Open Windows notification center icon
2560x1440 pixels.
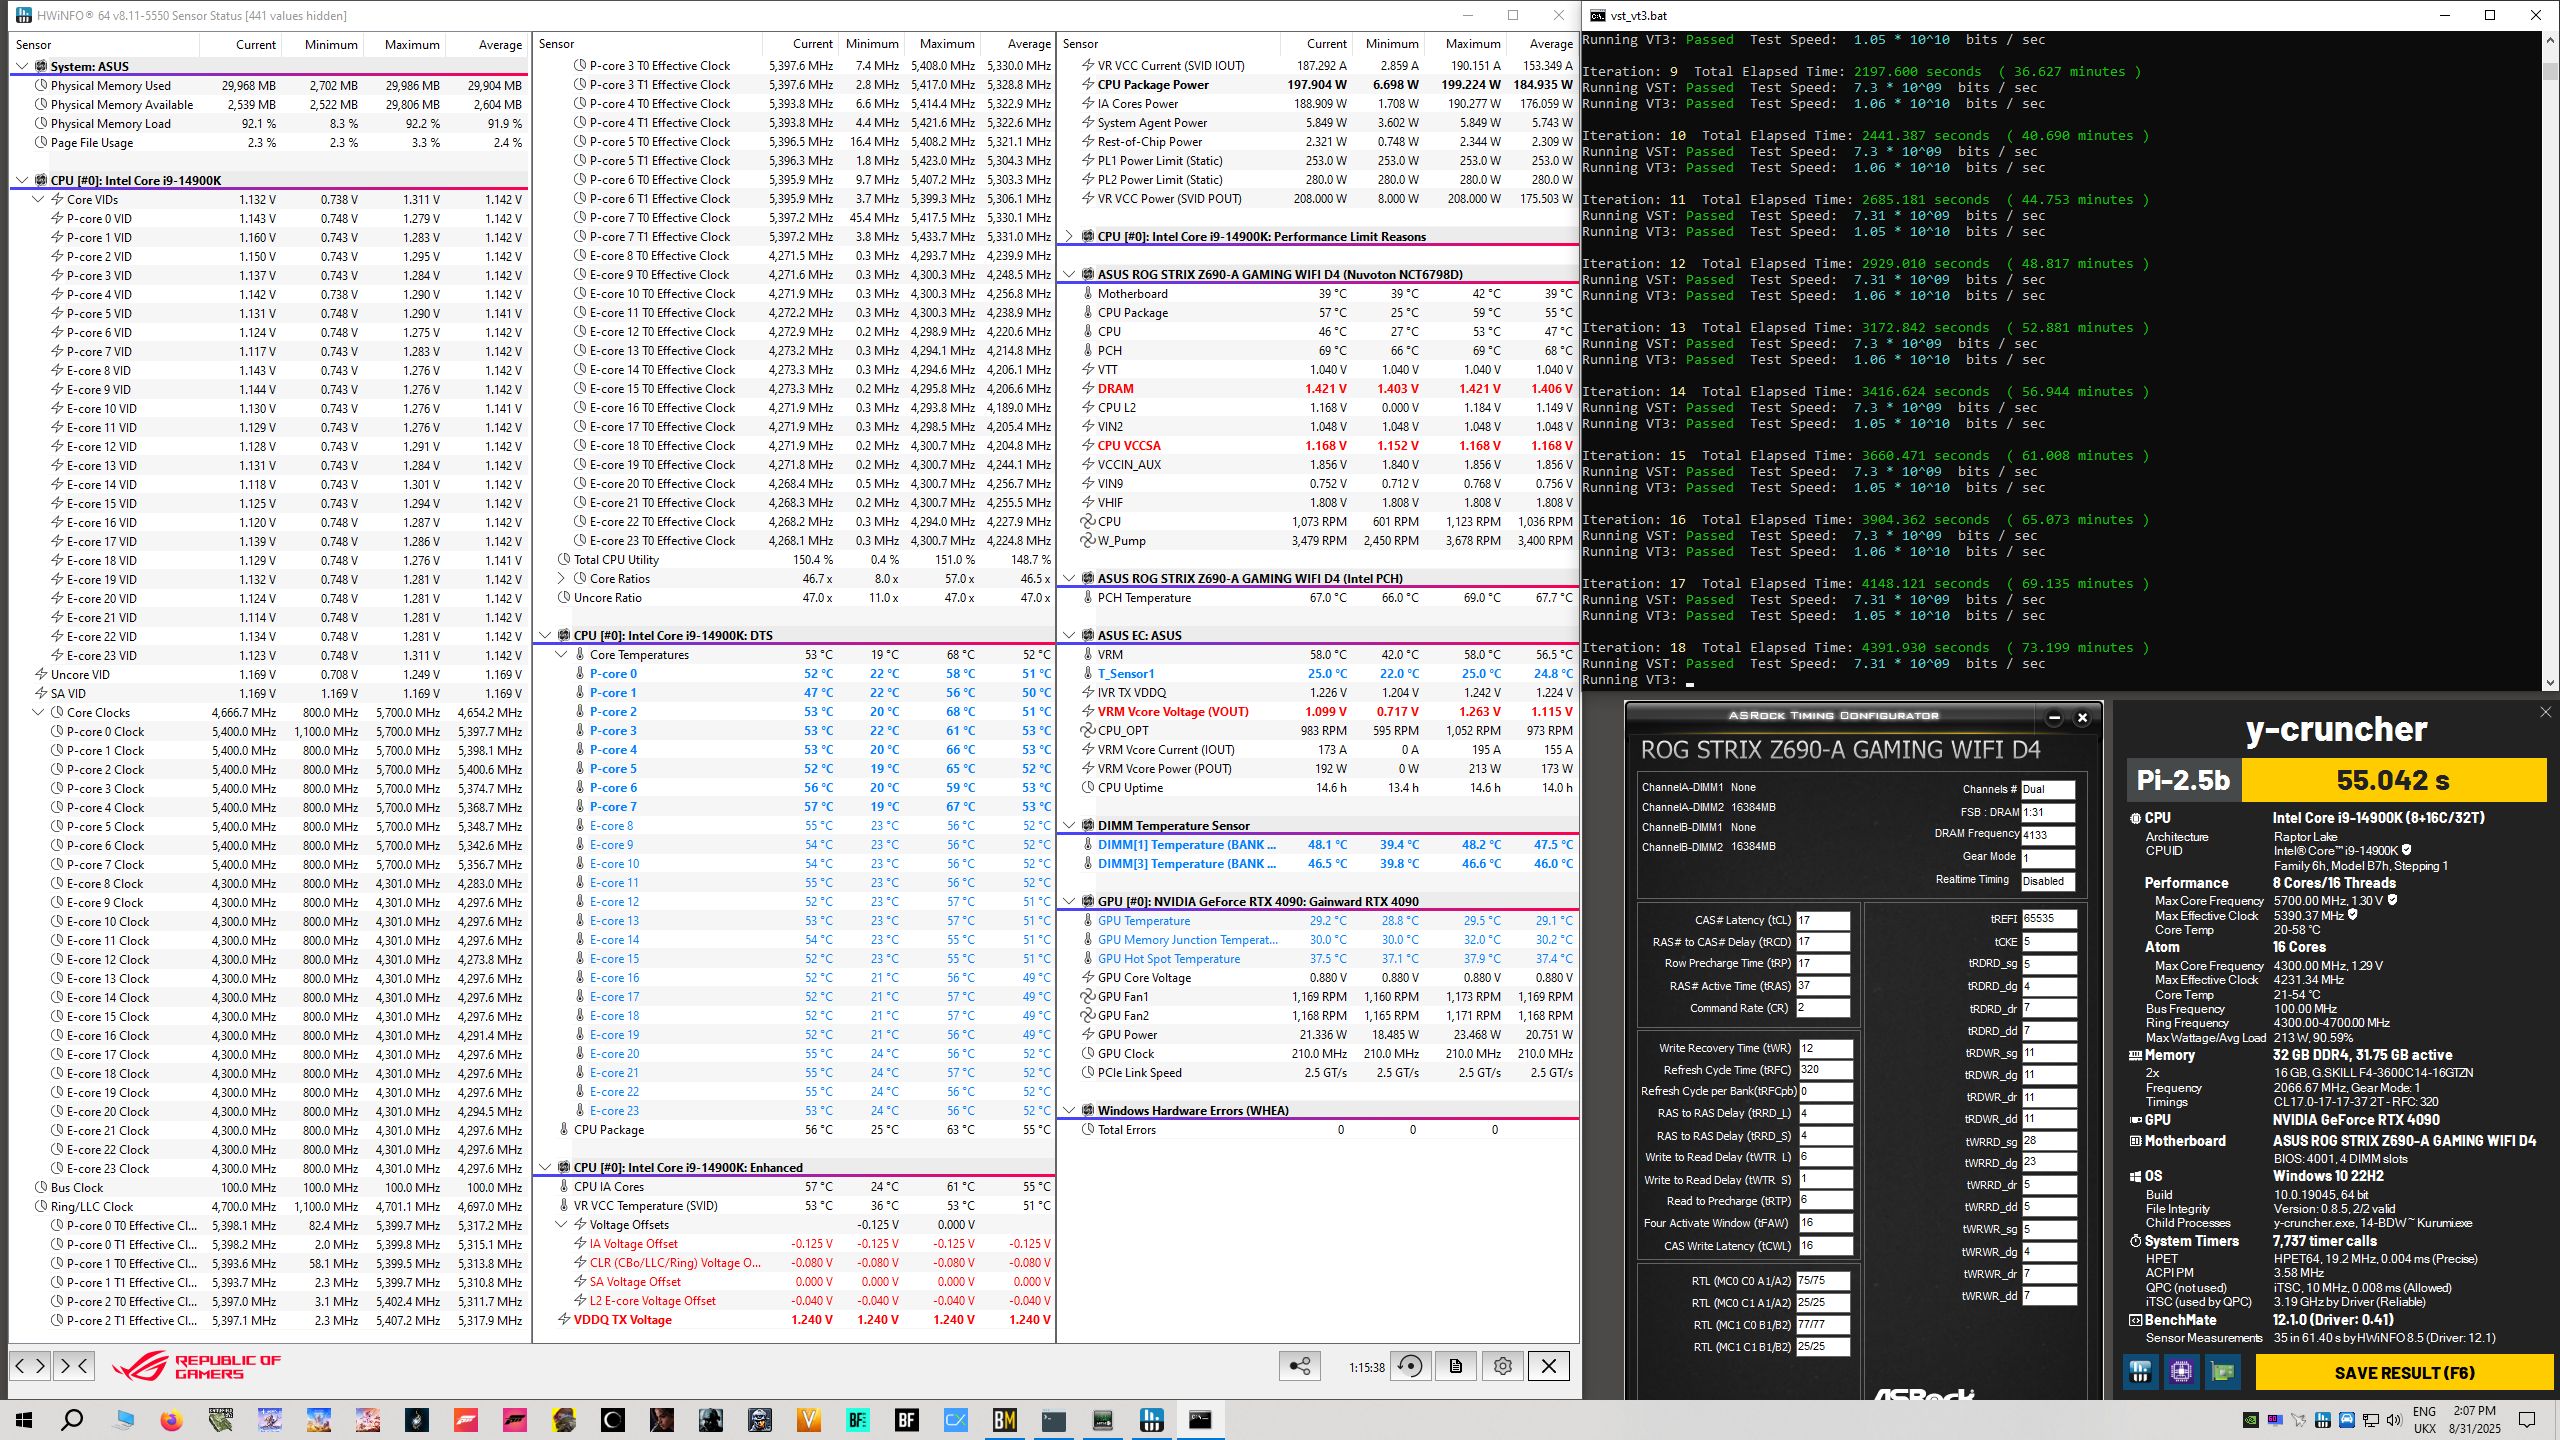tap(2527, 1420)
